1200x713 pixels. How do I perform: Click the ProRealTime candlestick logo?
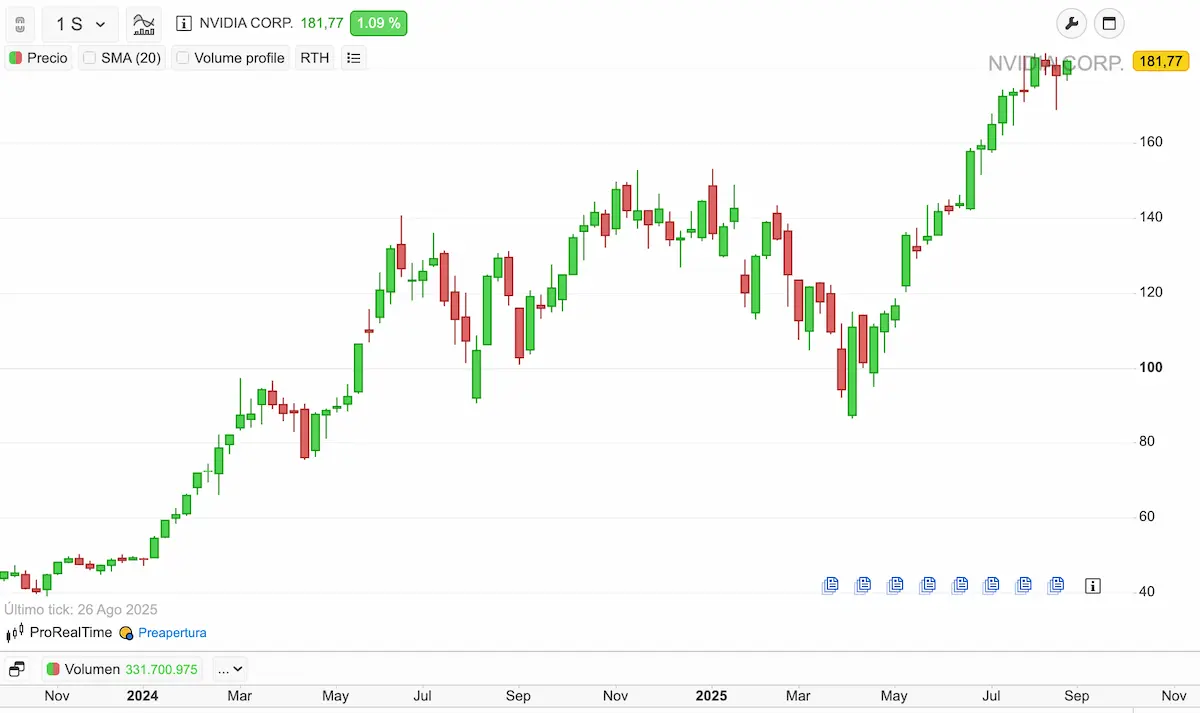point(15,633)
